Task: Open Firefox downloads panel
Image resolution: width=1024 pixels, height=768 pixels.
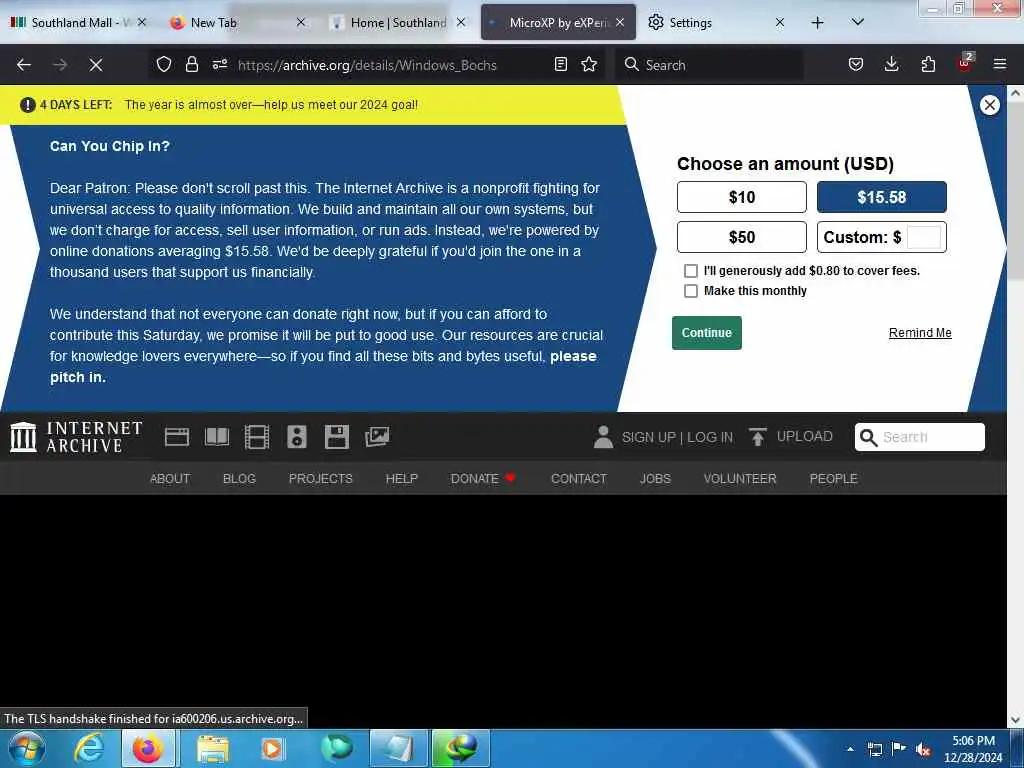Action: pyautogui.click(x=891, y=65)
